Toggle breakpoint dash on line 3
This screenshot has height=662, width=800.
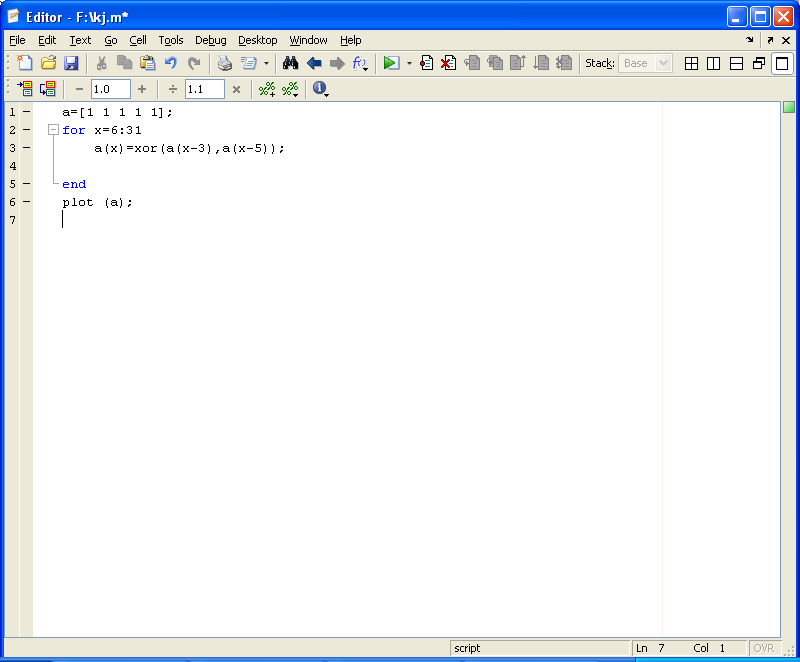27,147
